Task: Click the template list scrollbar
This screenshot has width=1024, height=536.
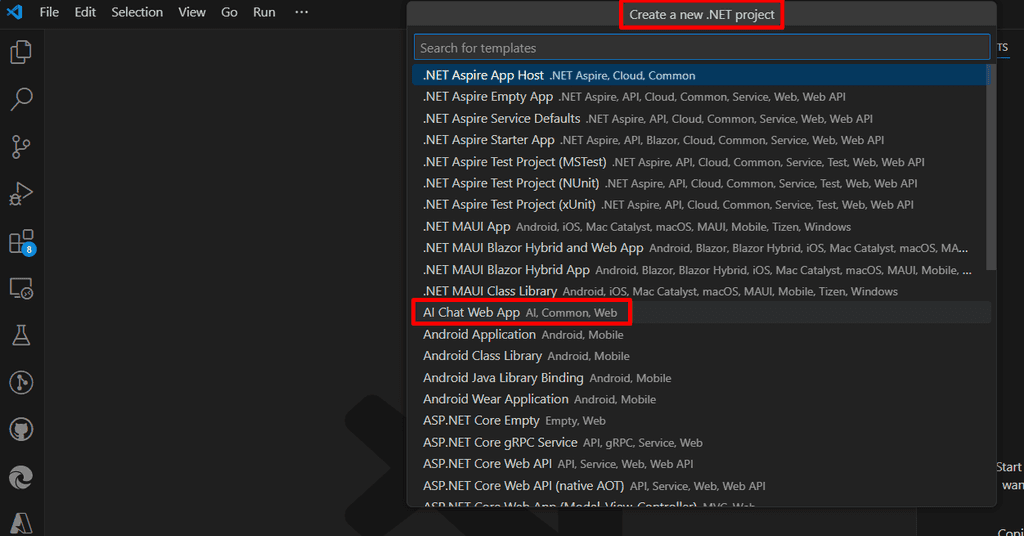Action: [991, 167]
